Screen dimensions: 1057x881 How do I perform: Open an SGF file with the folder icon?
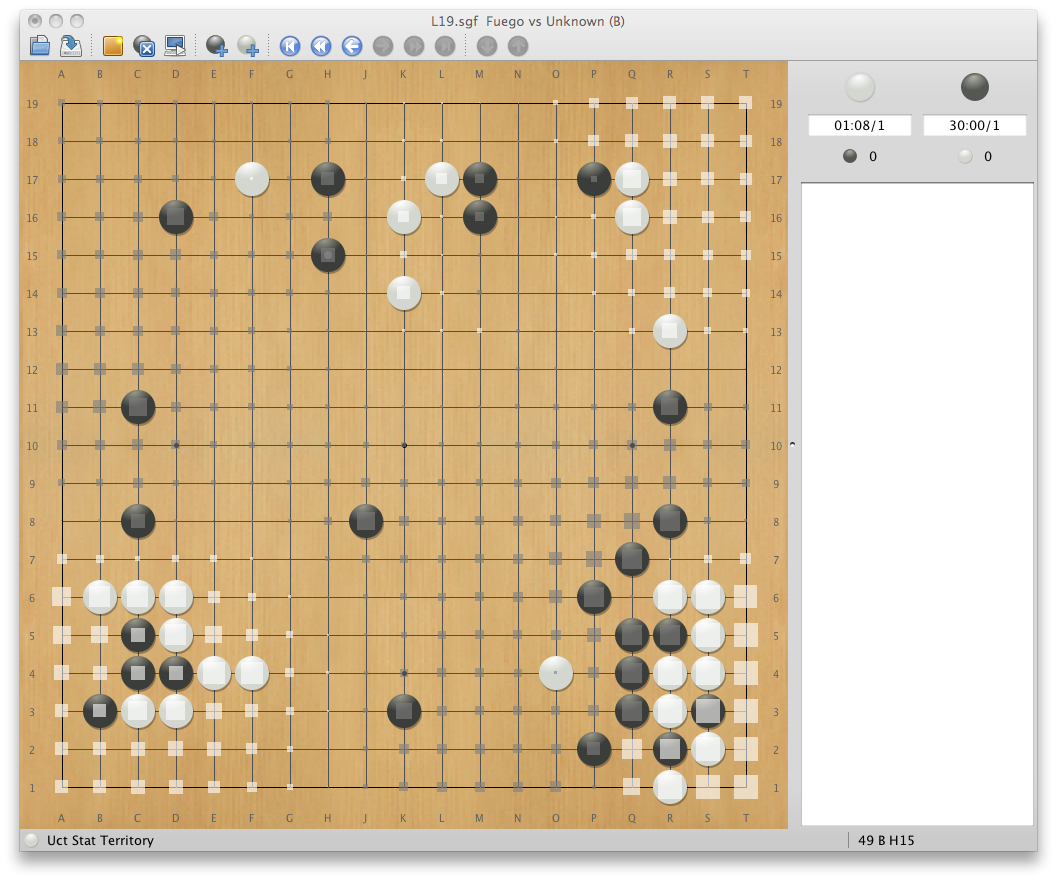[x=40, y=45]
